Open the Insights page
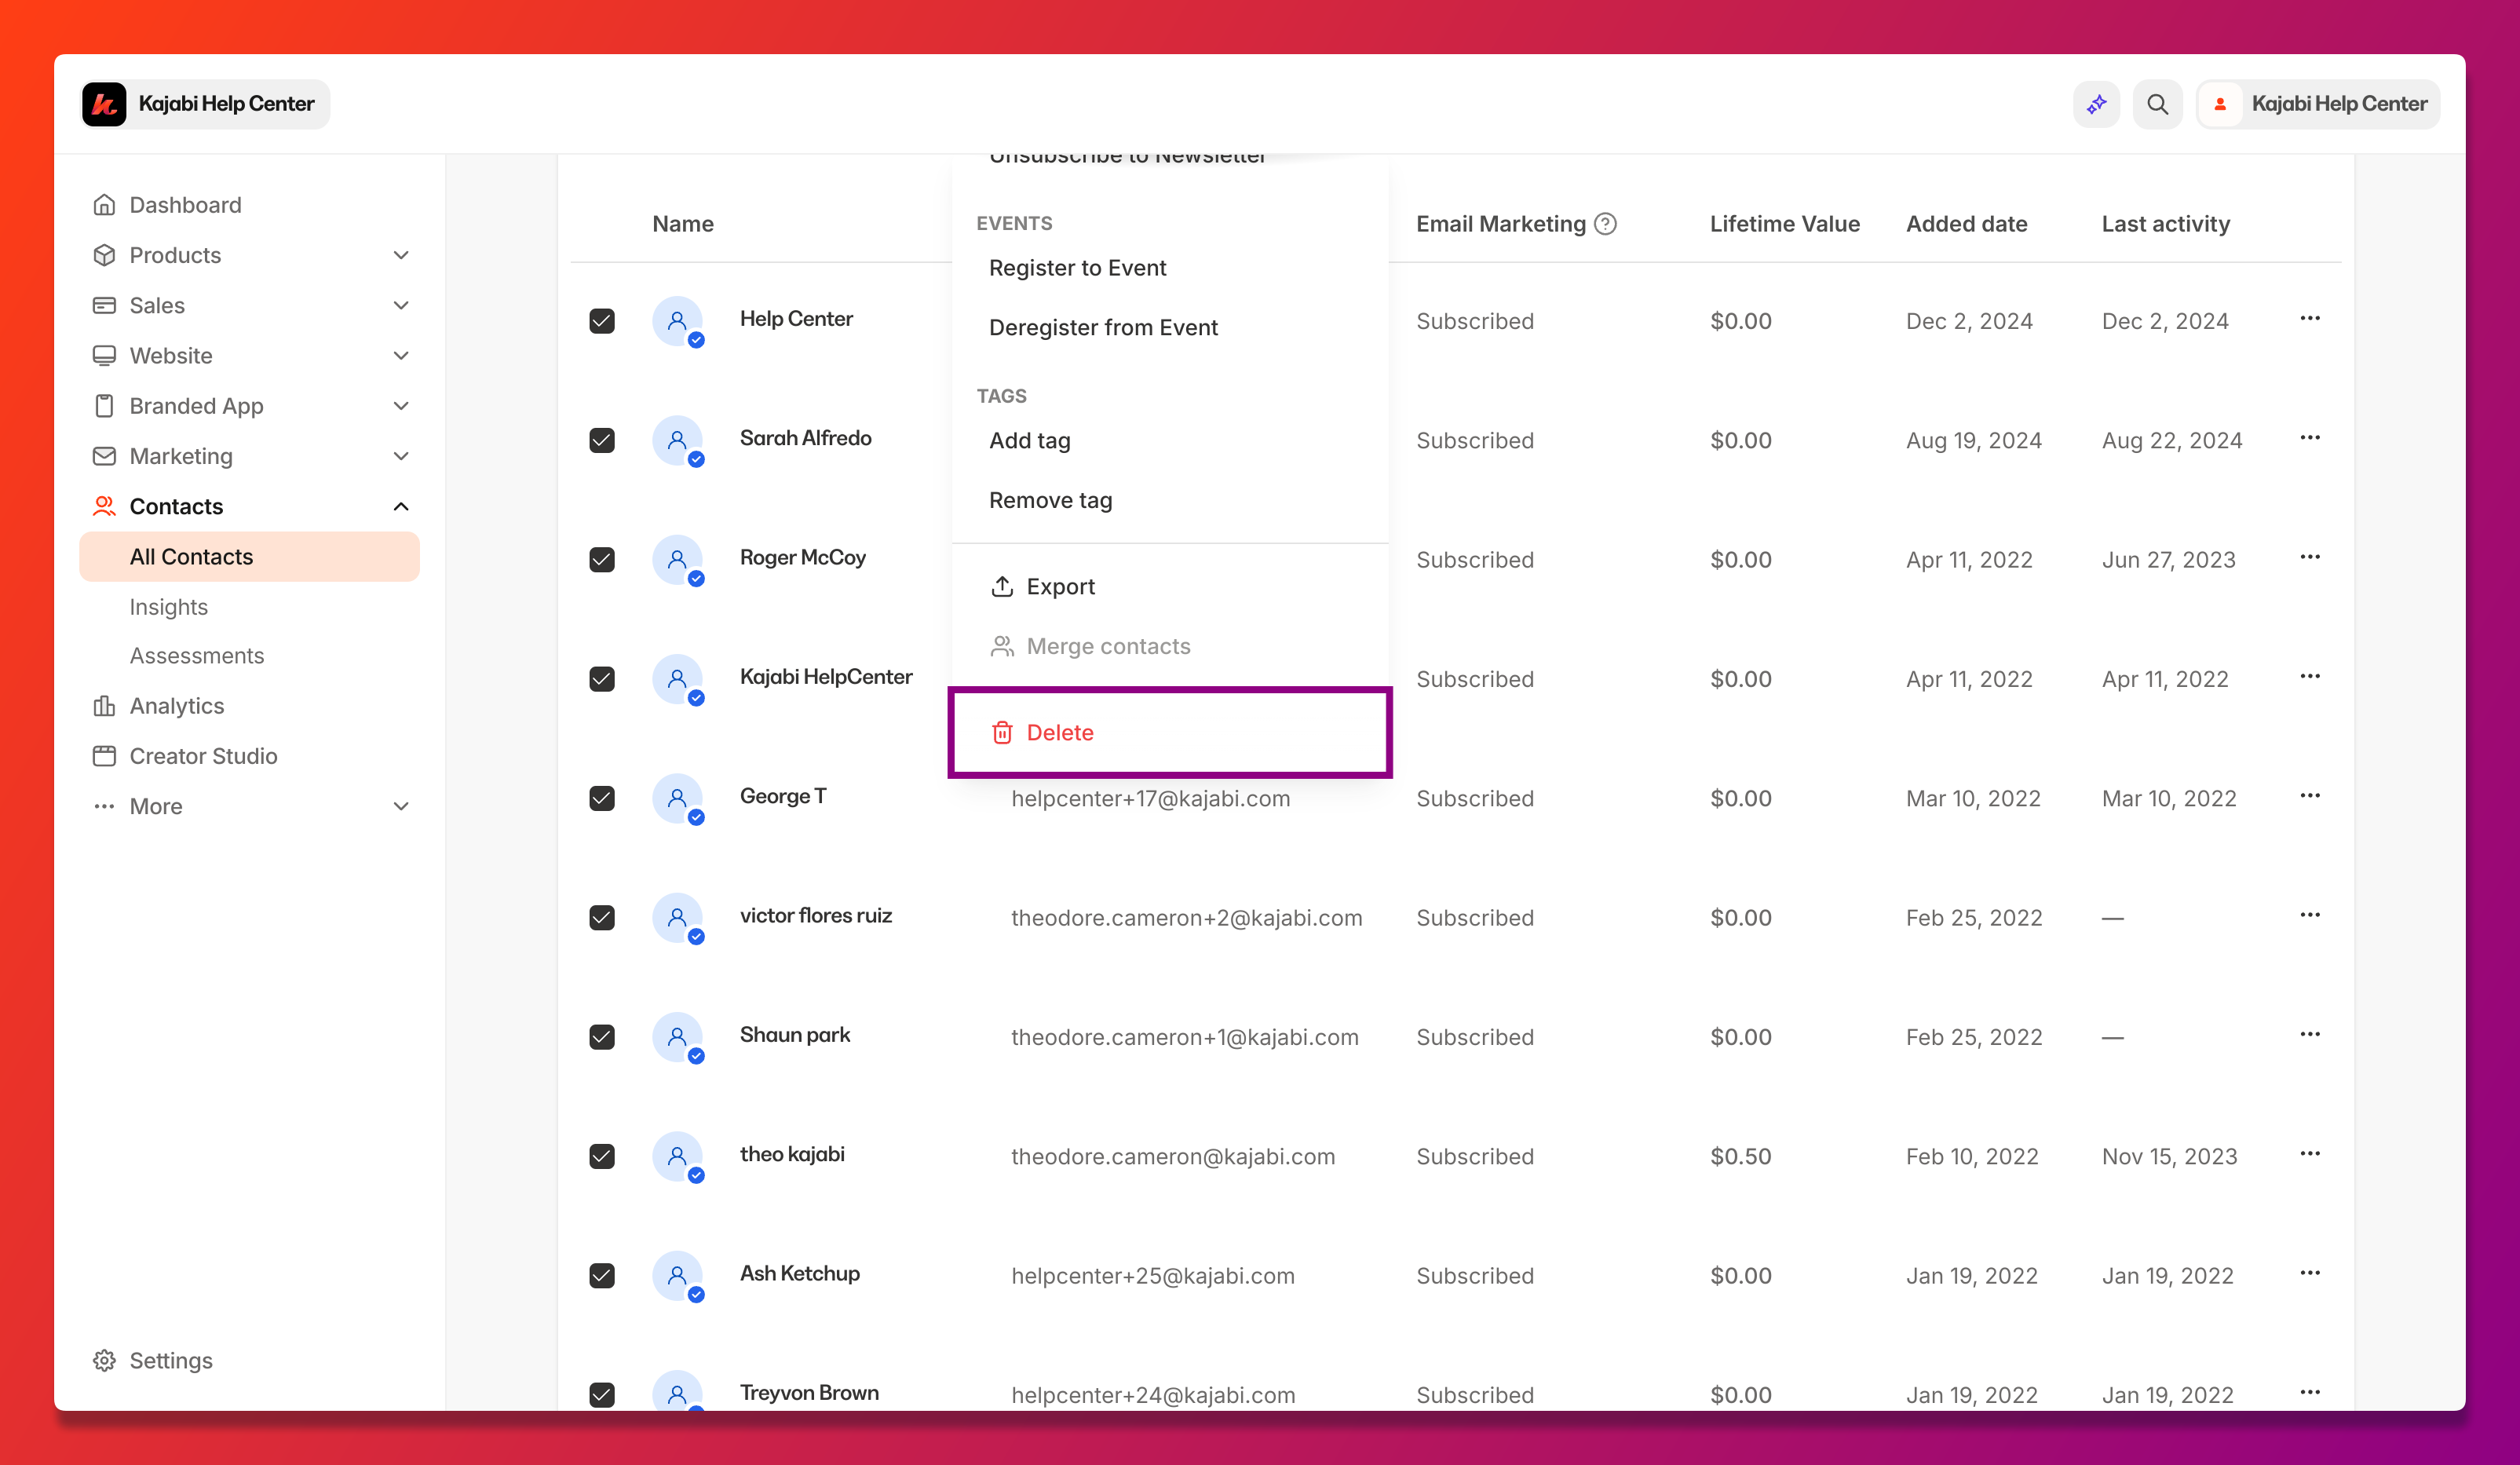 coord(168,607)
